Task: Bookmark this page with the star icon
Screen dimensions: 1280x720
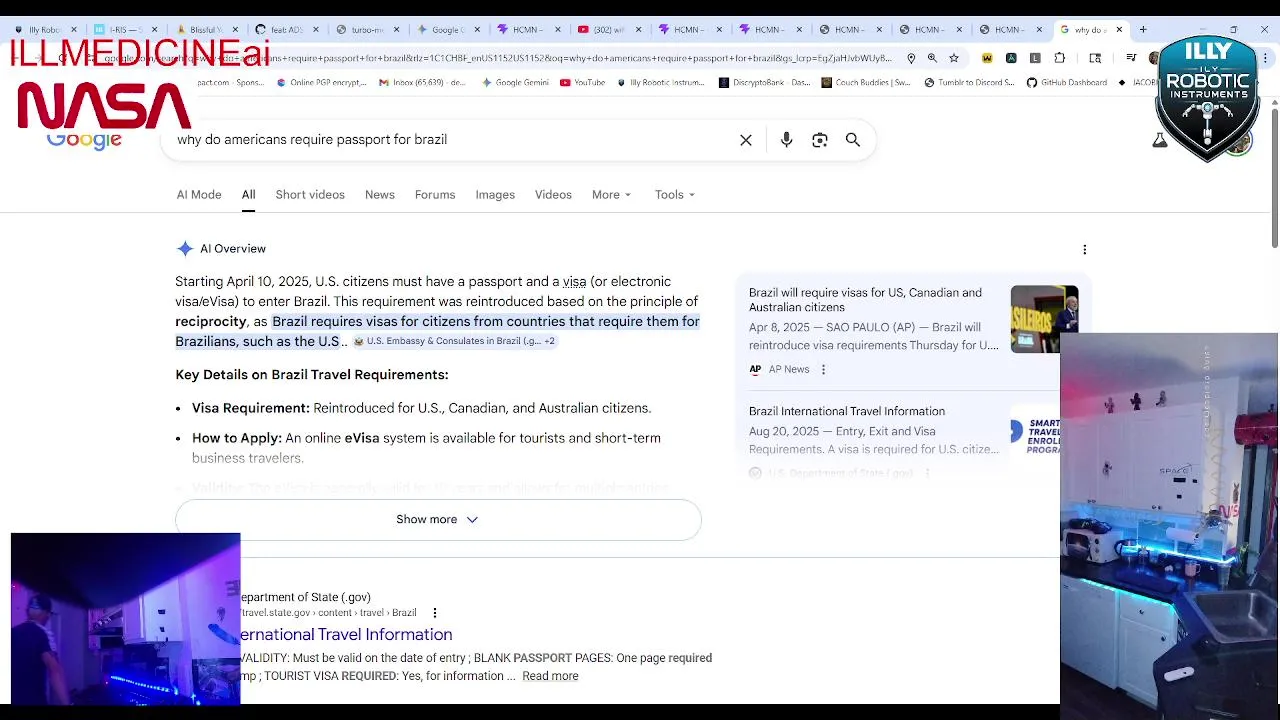Action: tap(954, 58)
